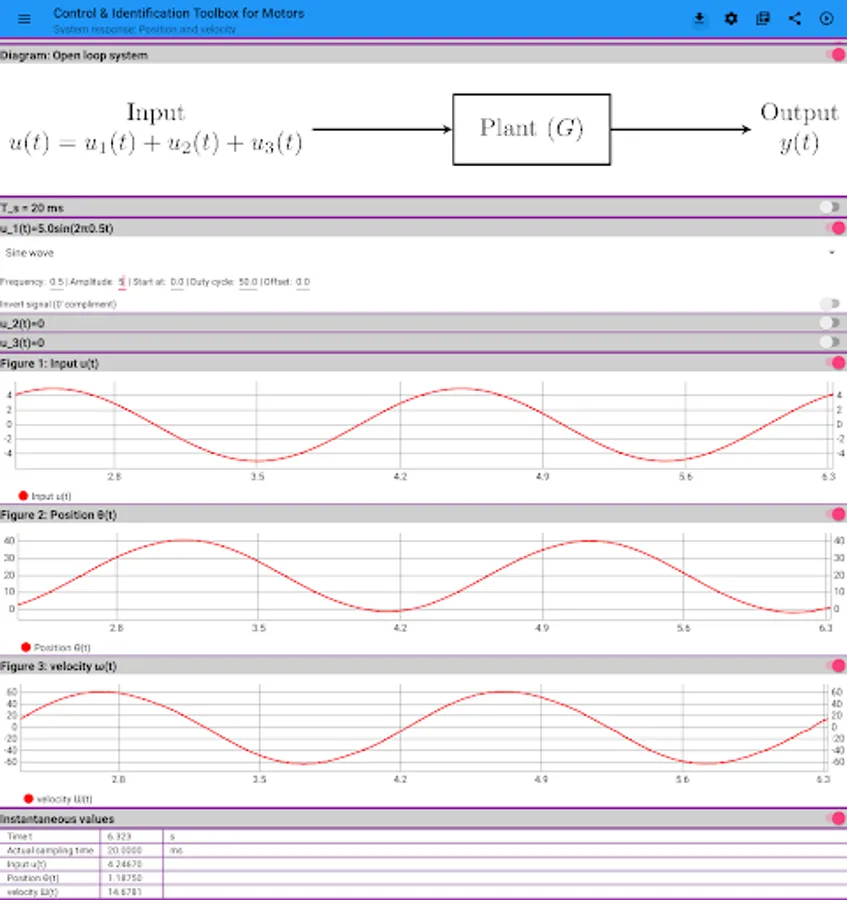
Task: Open the hamburger navigation menu
Action: coord(24,19)
